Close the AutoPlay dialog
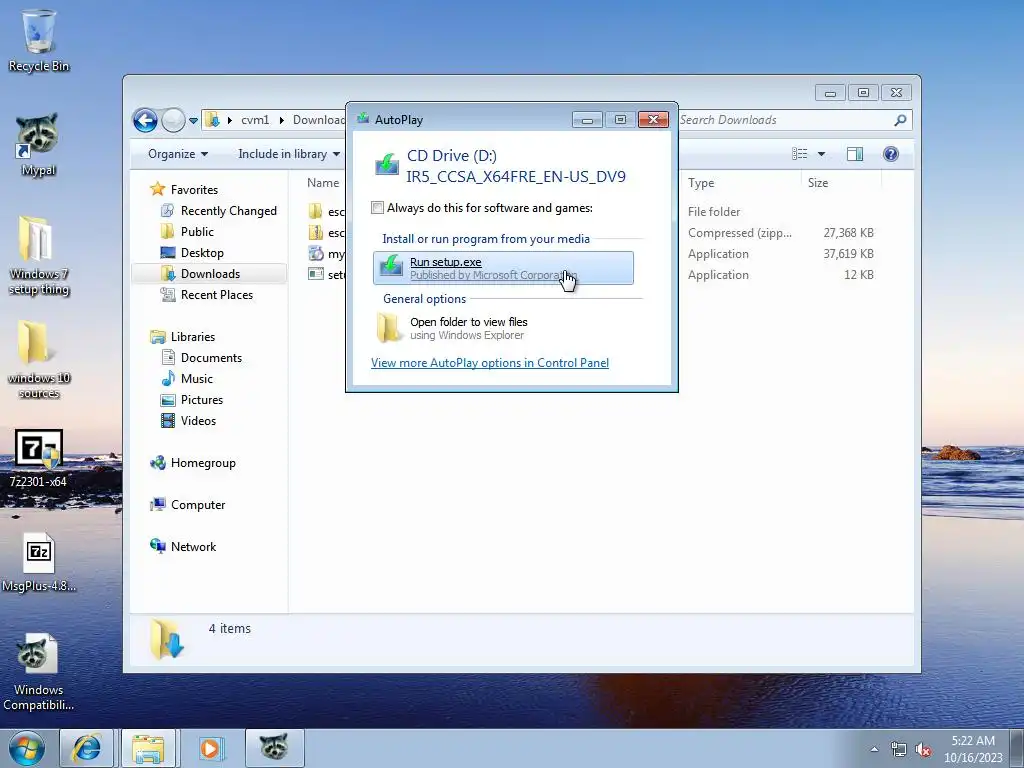Screen dimensions: 1024x768 click(x=653, y=120)
